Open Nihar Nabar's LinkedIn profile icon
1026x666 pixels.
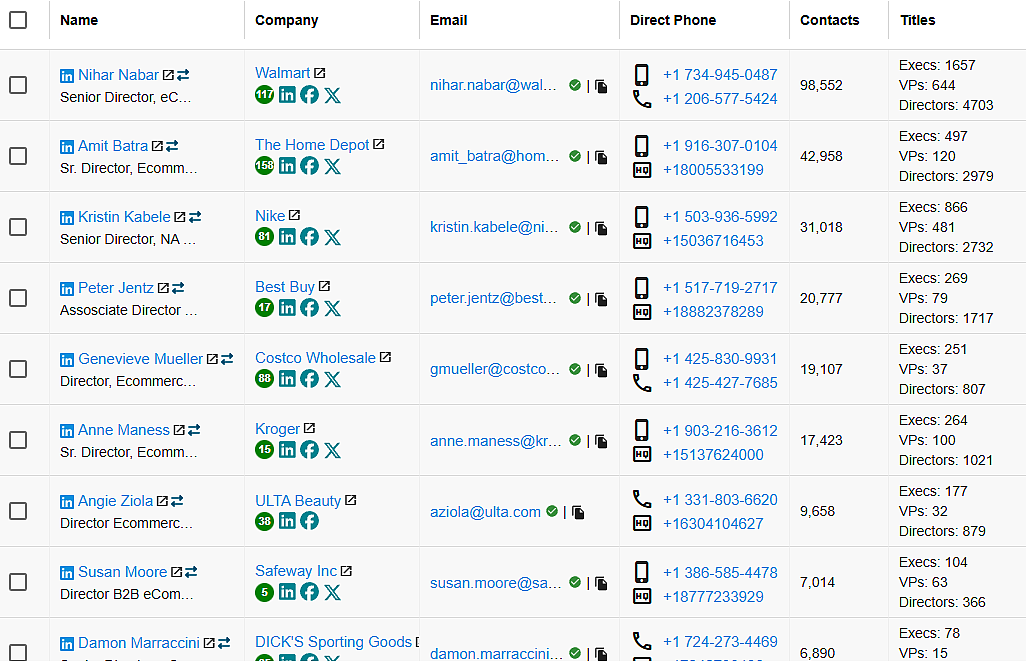pyautogui.click(x=67, y=76)
